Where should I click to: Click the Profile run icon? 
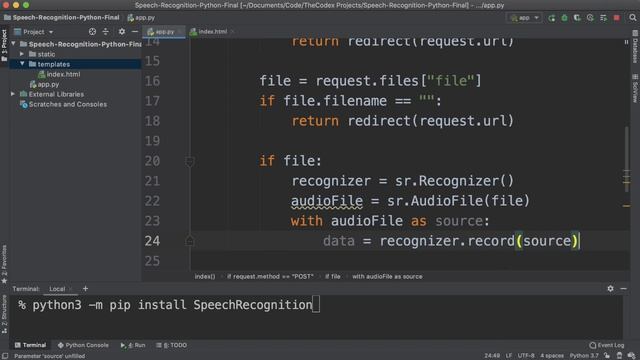pyautogui.click(x=590, y=18)
